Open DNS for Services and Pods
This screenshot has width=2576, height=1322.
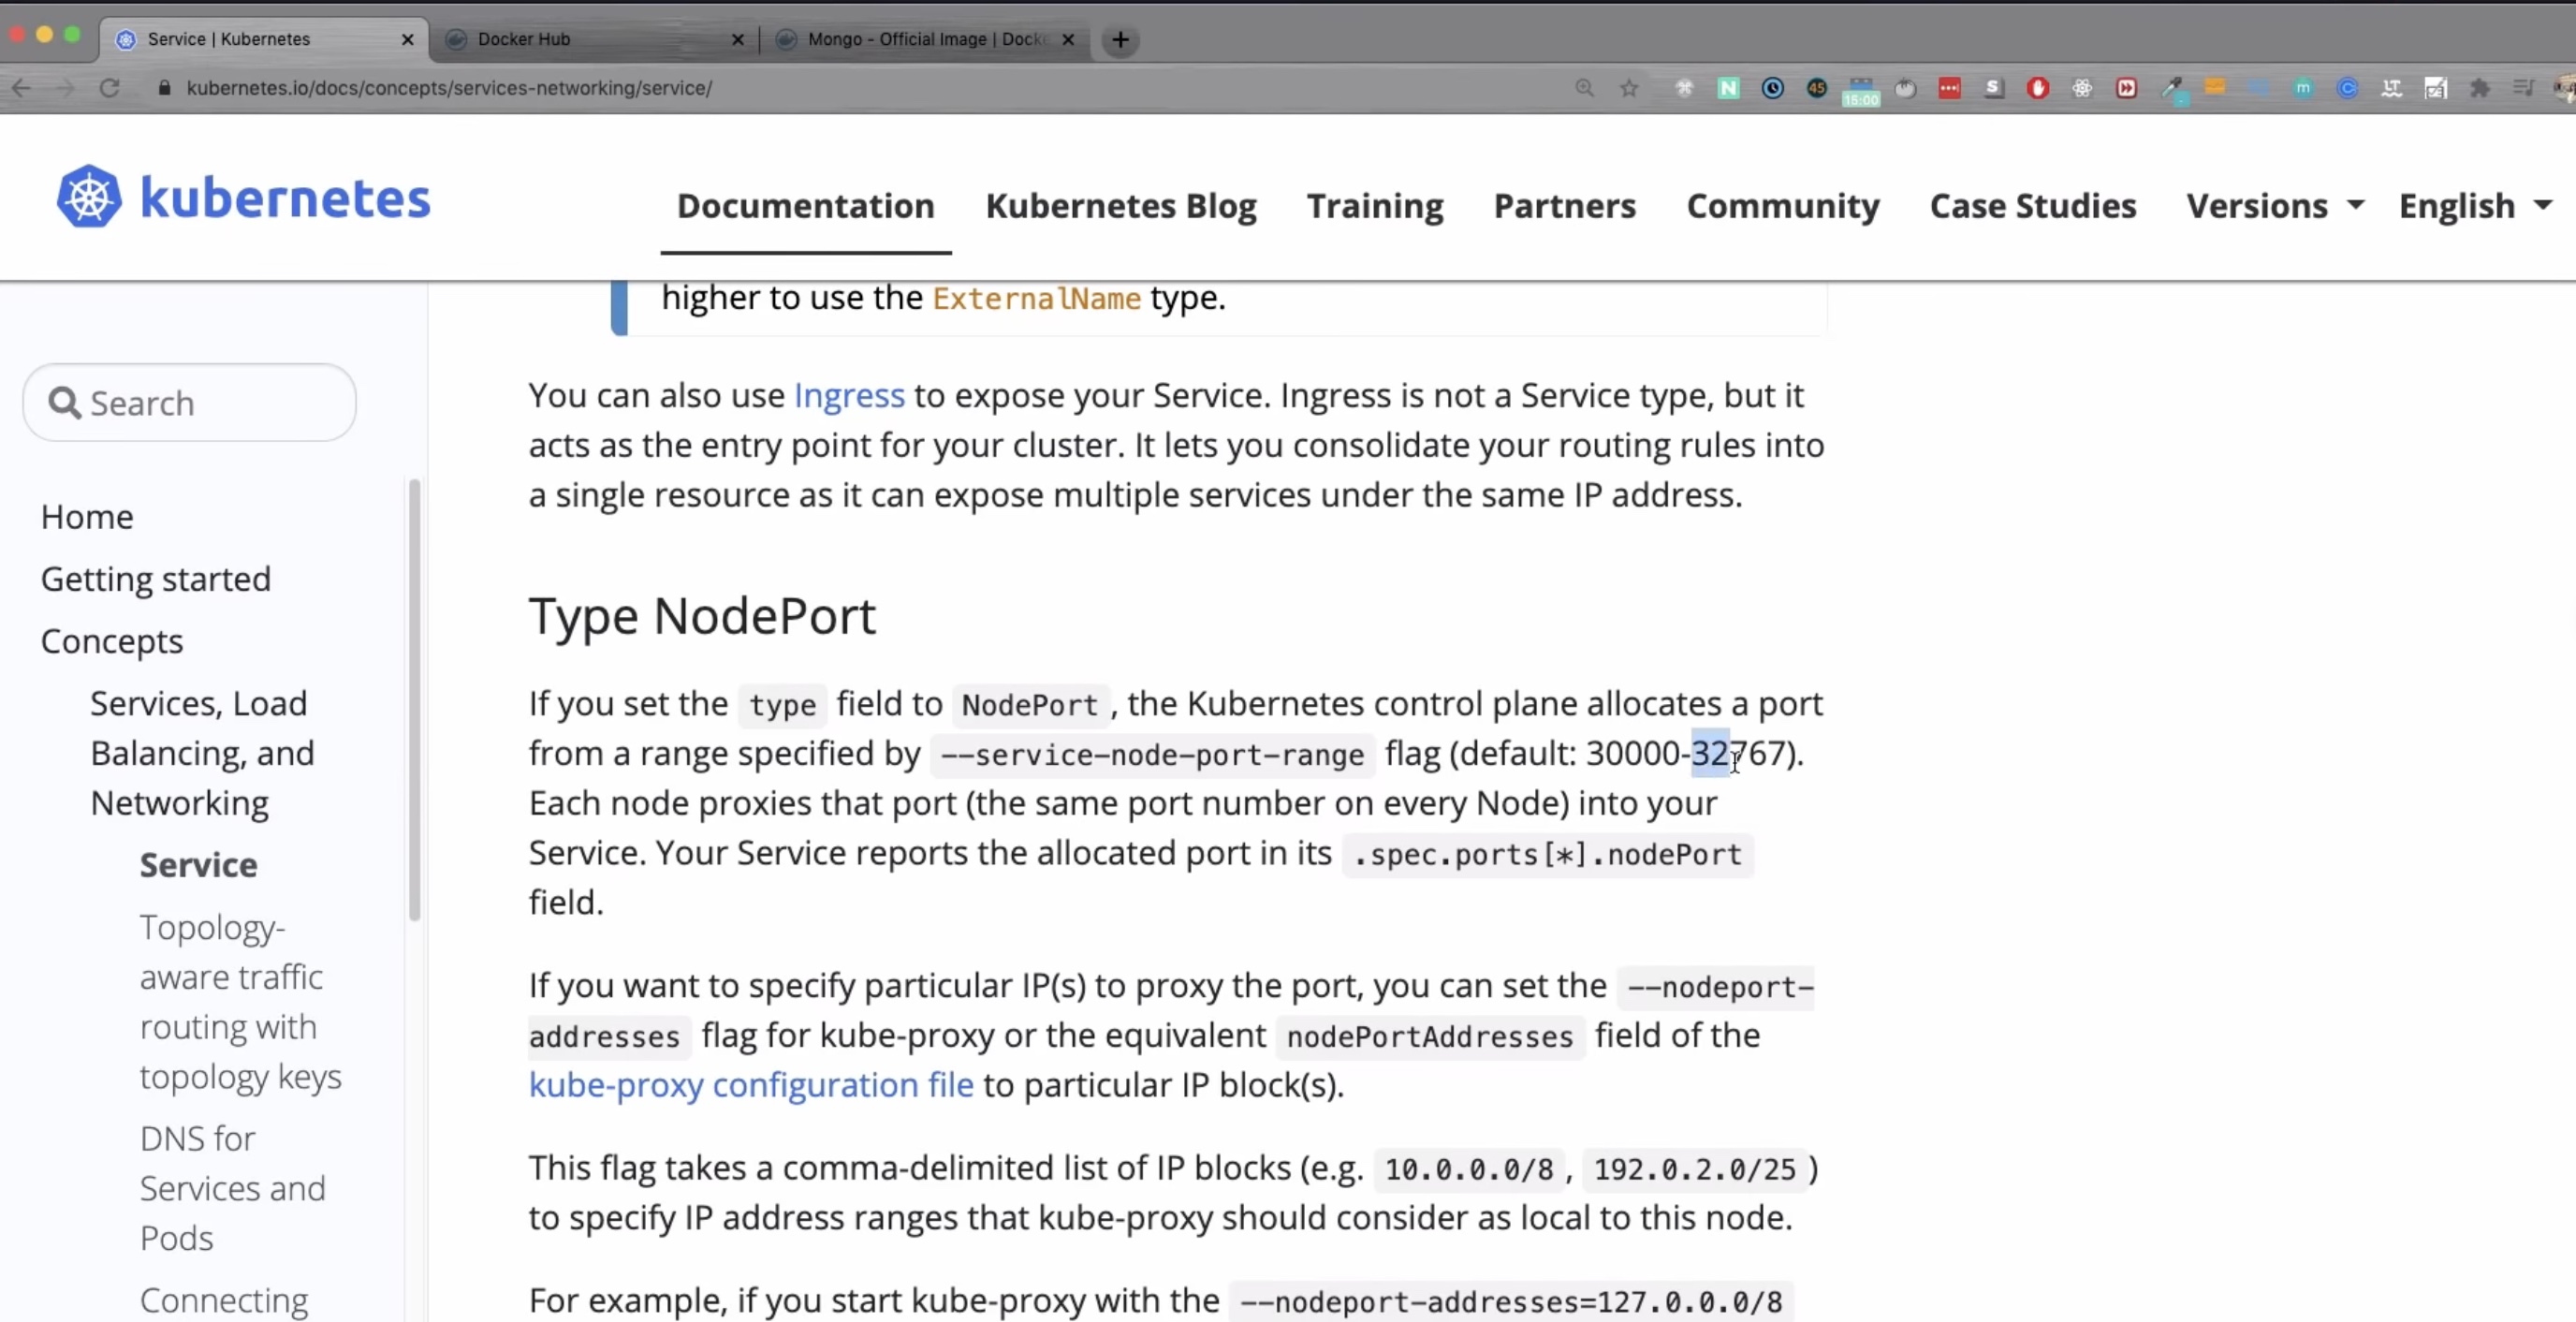232,1188
